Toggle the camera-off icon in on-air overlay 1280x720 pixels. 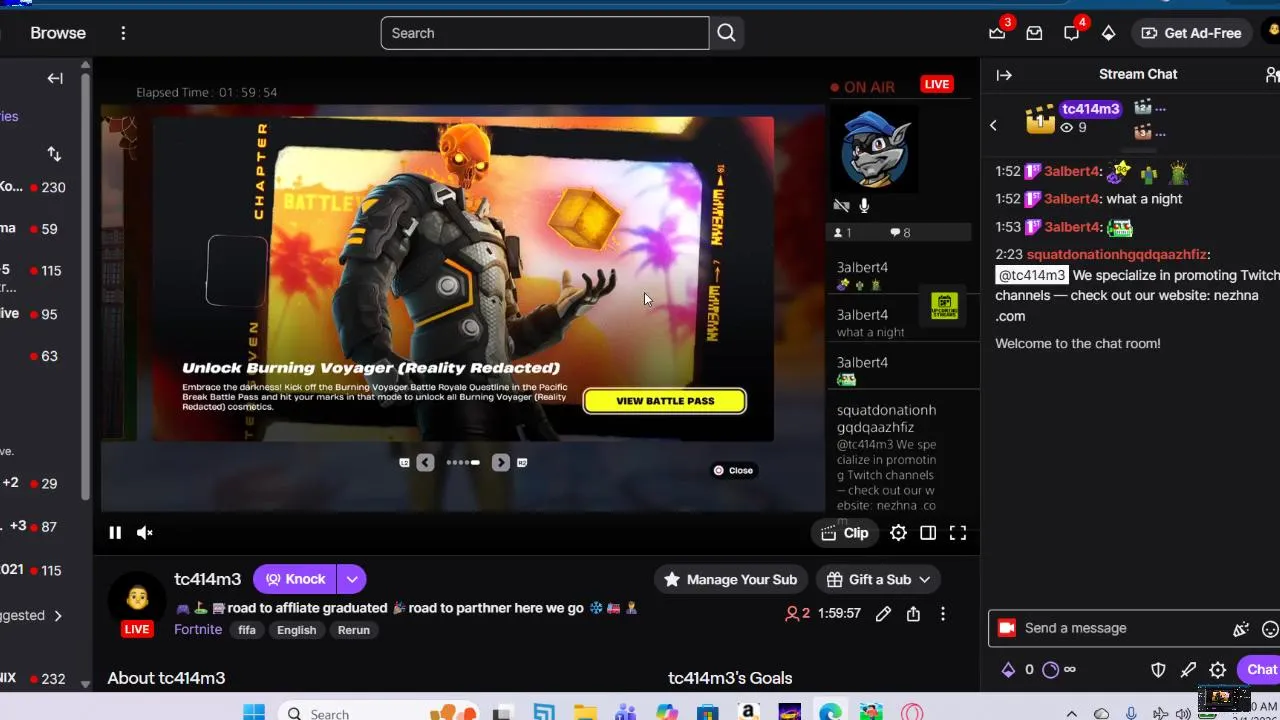[841, 206]
